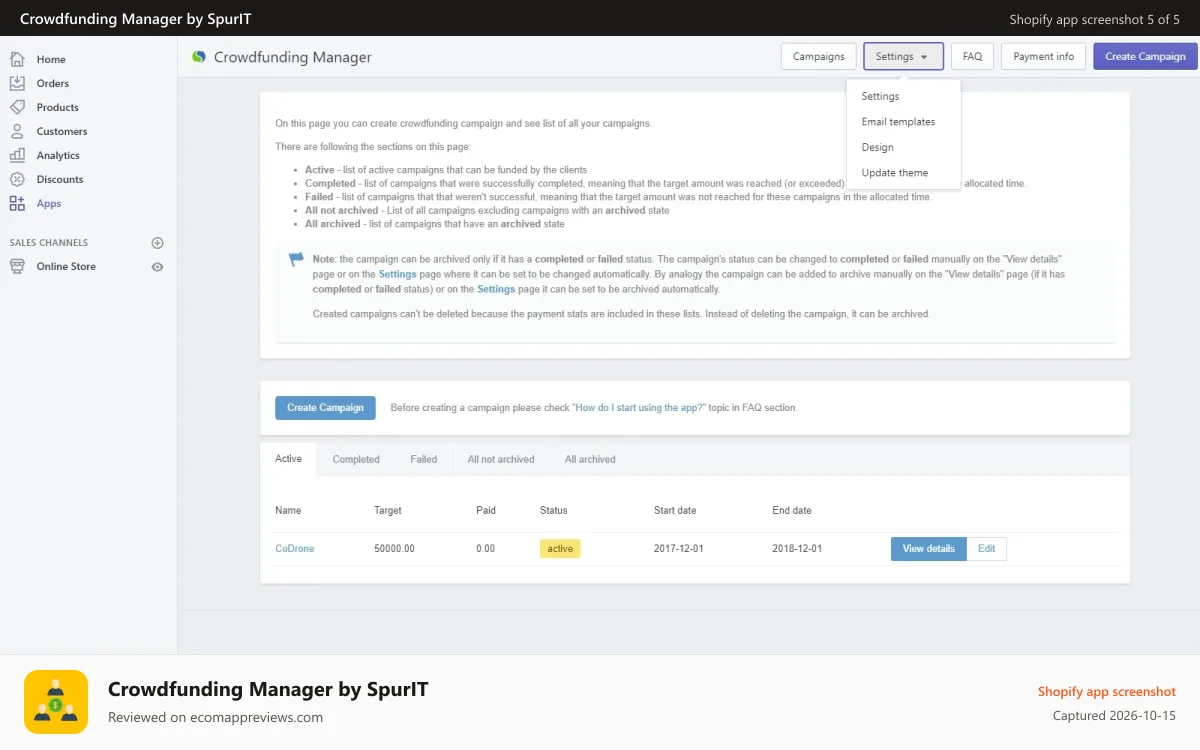Edit the CoDrone campaign

[x=986, y=549]
